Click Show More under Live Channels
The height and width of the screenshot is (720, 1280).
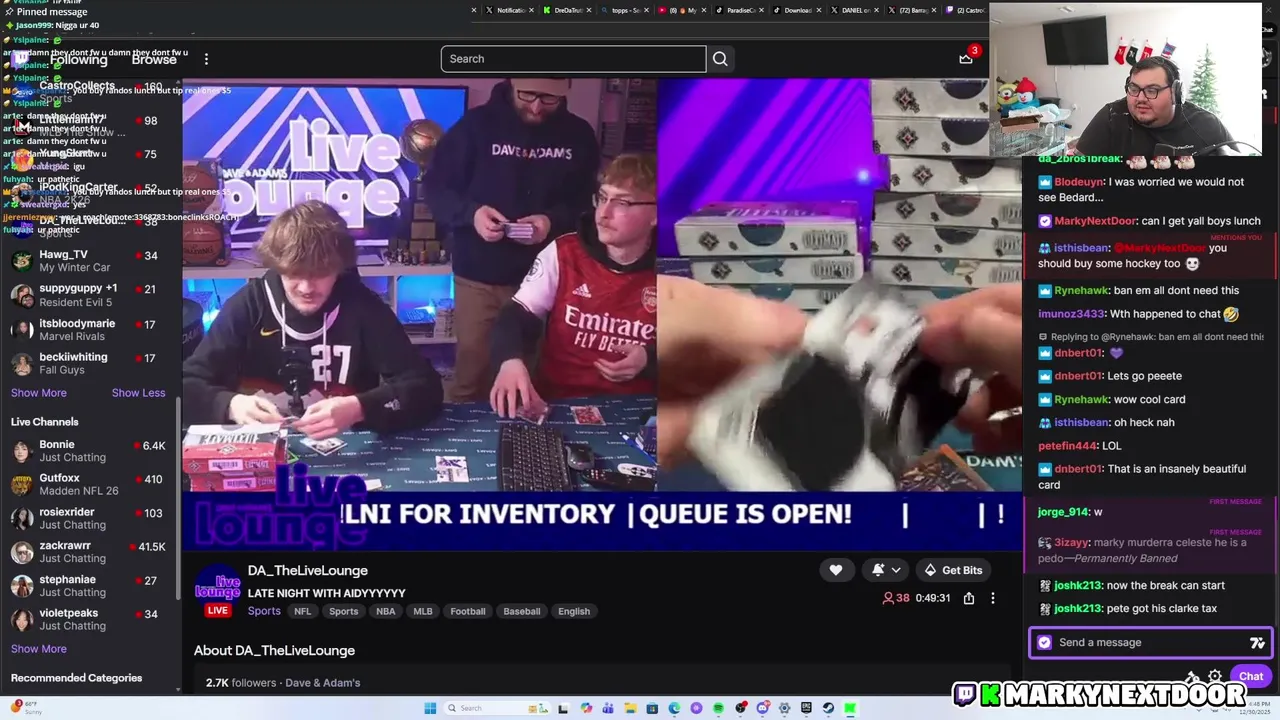pyautogui.click(x=39, y=649)
